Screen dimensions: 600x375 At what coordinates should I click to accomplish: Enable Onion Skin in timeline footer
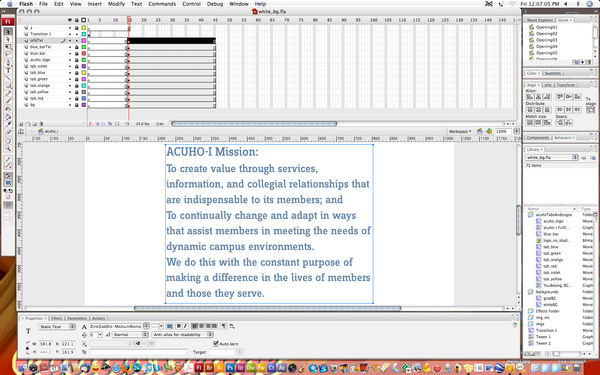[x=97, y=124]
